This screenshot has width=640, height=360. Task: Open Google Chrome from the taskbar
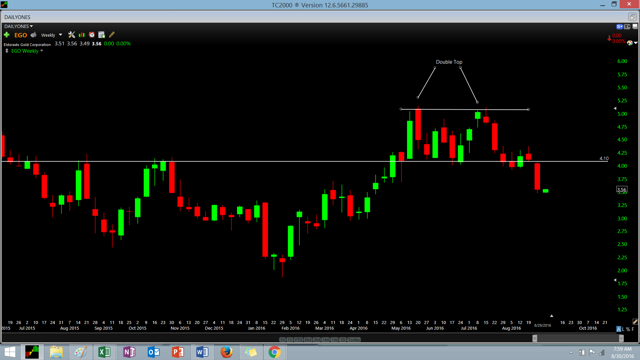pyautogui.click(x=274, y=352)
